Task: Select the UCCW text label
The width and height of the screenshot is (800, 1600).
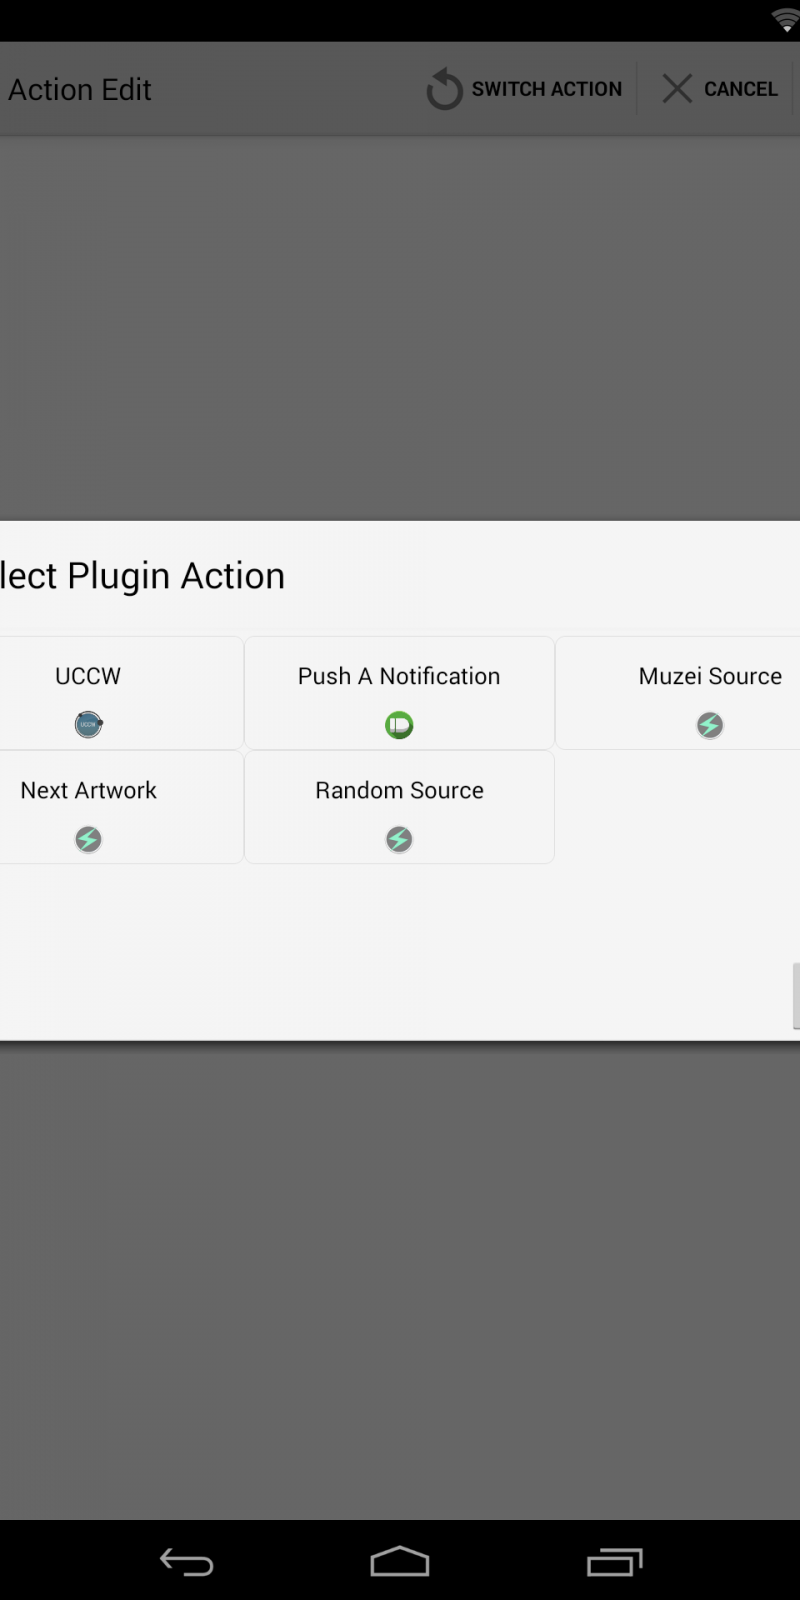Action: [x=88, y=676]
